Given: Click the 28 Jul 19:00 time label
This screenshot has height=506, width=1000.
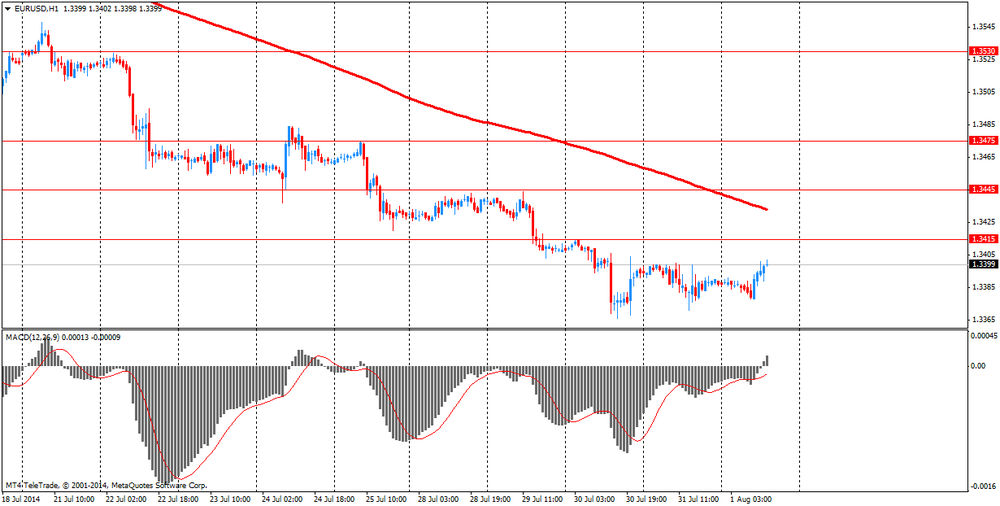Looking at the screenshot, I should click(x=490, y=498).
